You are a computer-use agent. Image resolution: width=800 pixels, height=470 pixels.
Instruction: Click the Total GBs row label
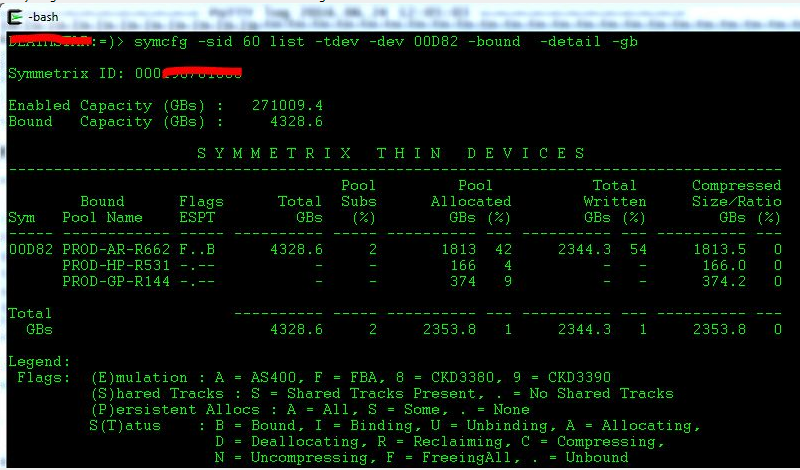[30, 321]
